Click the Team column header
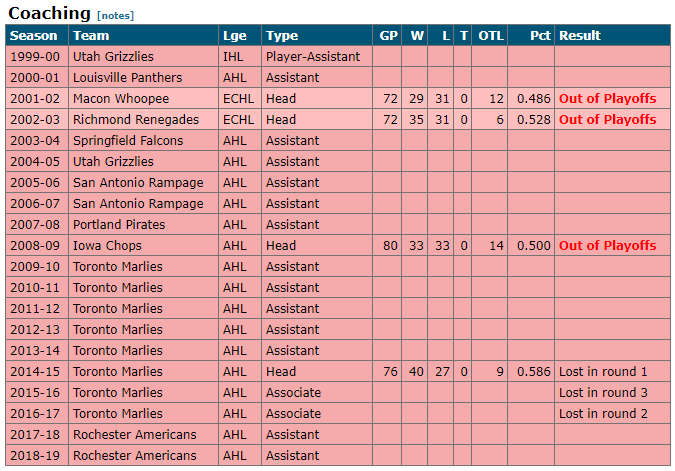 (x=91, y=35)
